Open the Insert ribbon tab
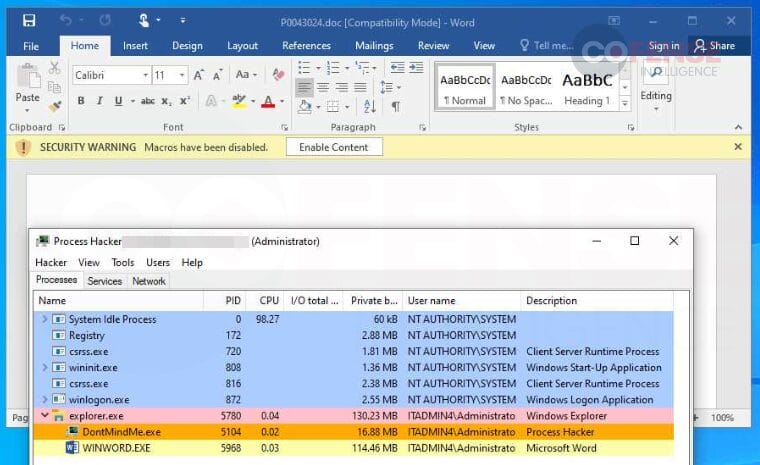 click(x=135, y=46)
